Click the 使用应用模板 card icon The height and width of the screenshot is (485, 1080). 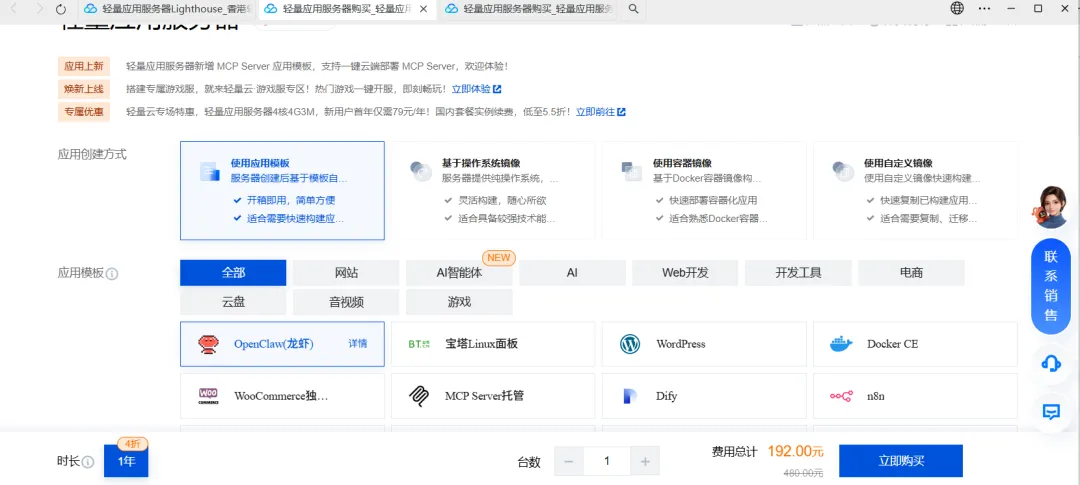(x=209, y=171)
